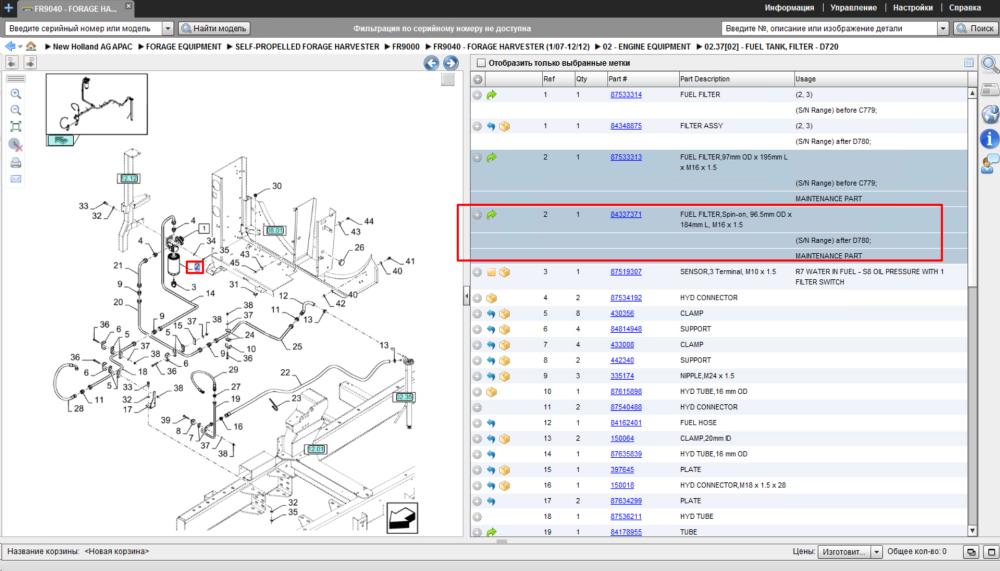The height and width of the screenshot is (571, 1000).
Task: Open part number link 150064
Action: (622, 438)
